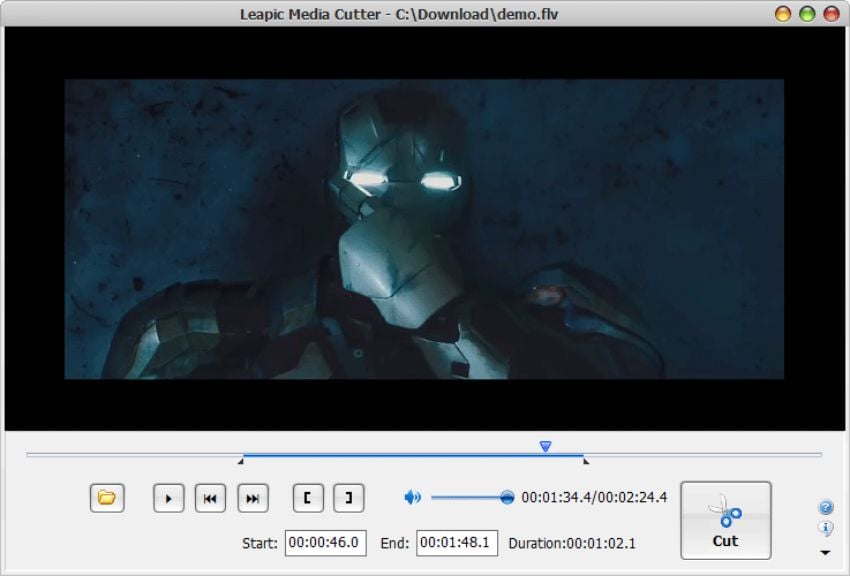Close window with red button
Viewport: 850px width, 576px height.
pos(831,14)
